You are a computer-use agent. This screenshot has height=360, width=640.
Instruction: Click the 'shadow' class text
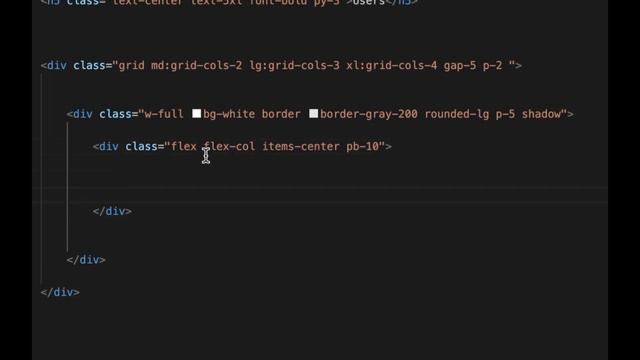[x=541, y=114]
